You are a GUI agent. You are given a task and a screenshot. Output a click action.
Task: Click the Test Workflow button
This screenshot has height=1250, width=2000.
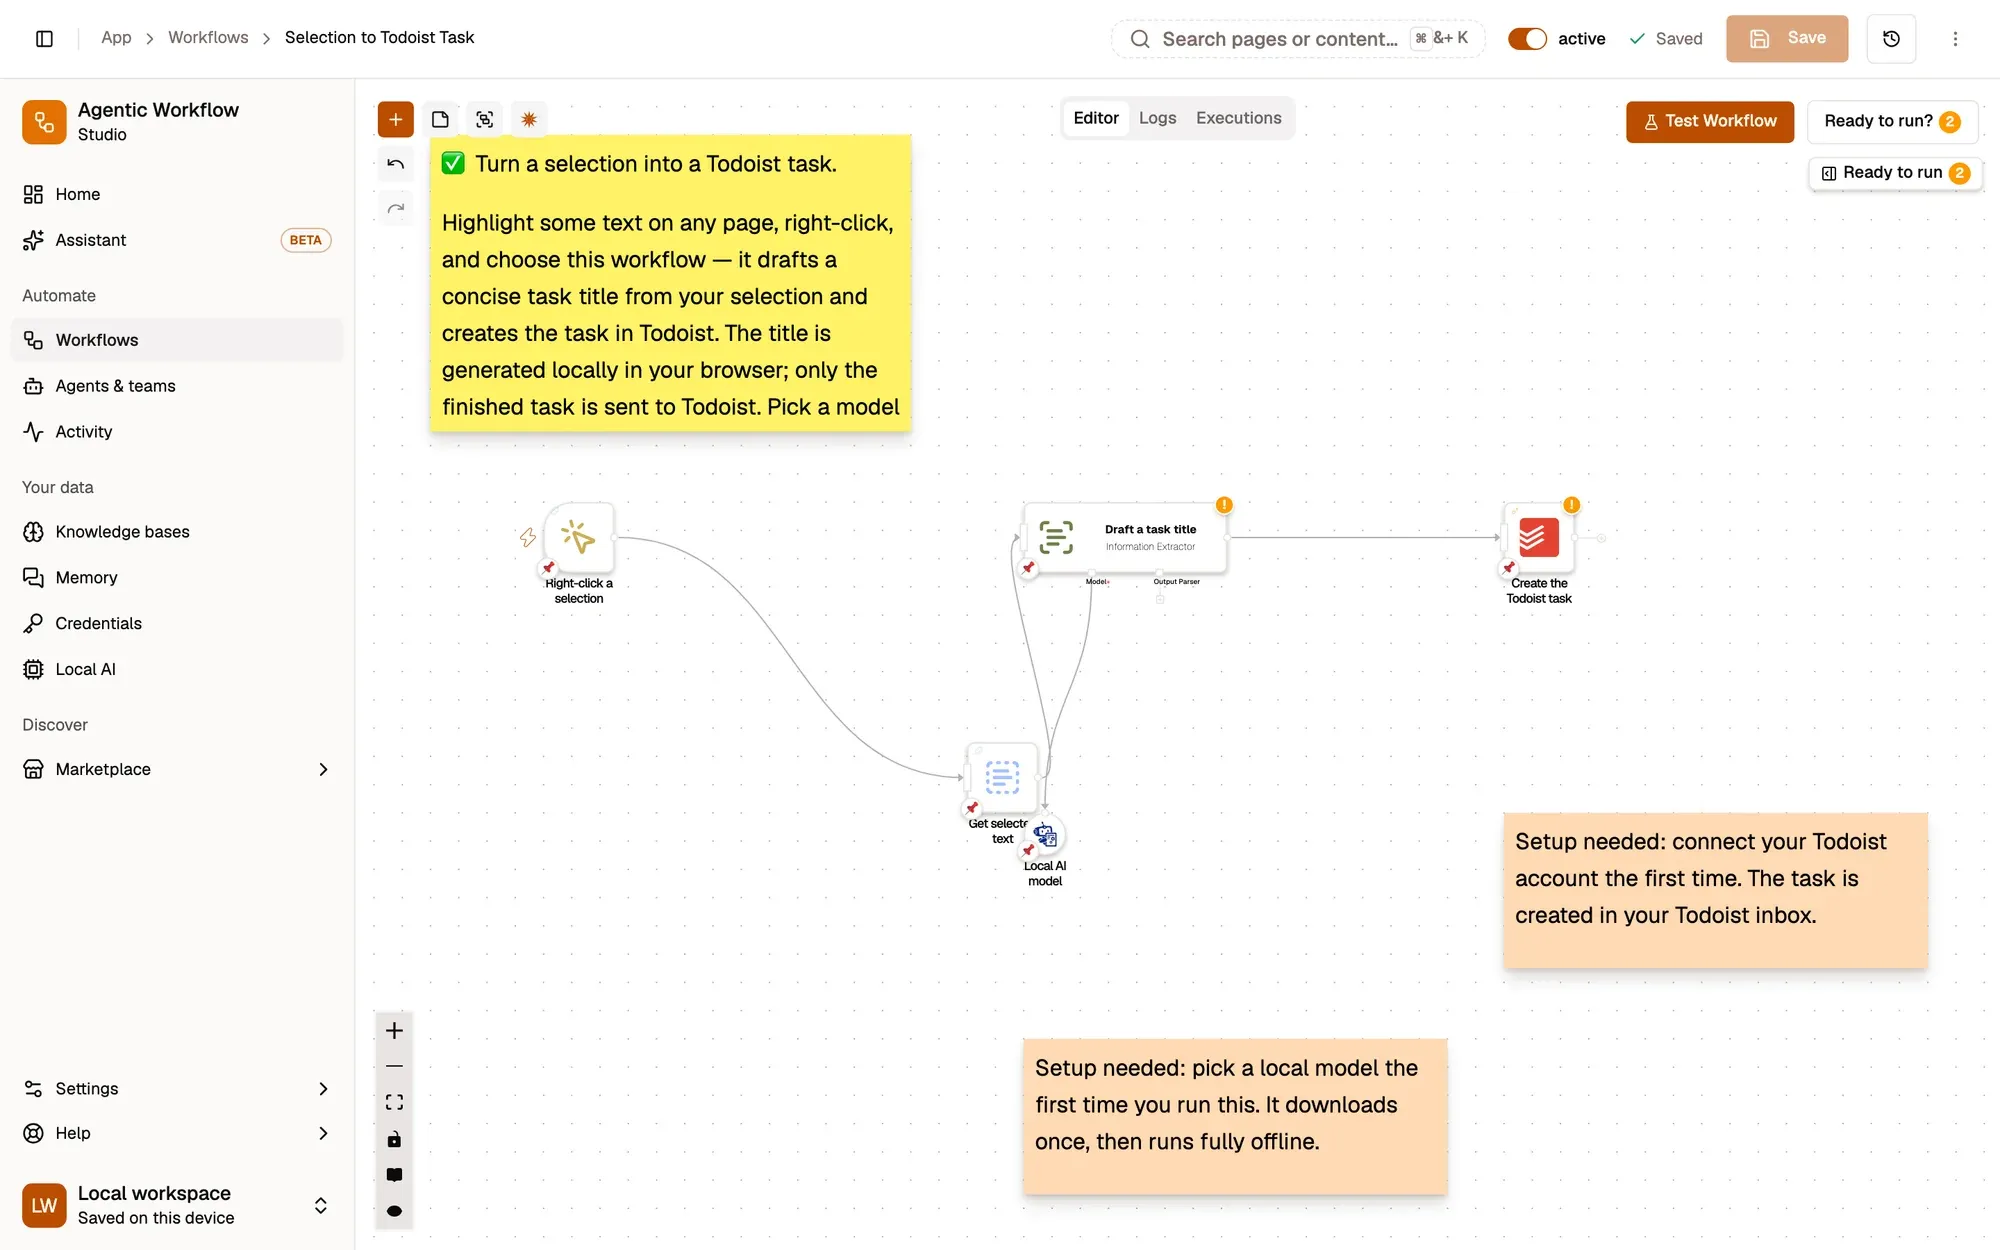coord(1710,121)
